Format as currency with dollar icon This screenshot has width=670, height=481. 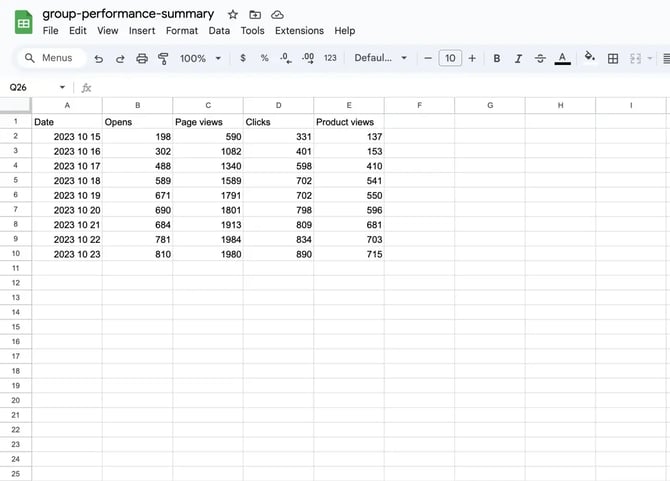tap(243, 58)
